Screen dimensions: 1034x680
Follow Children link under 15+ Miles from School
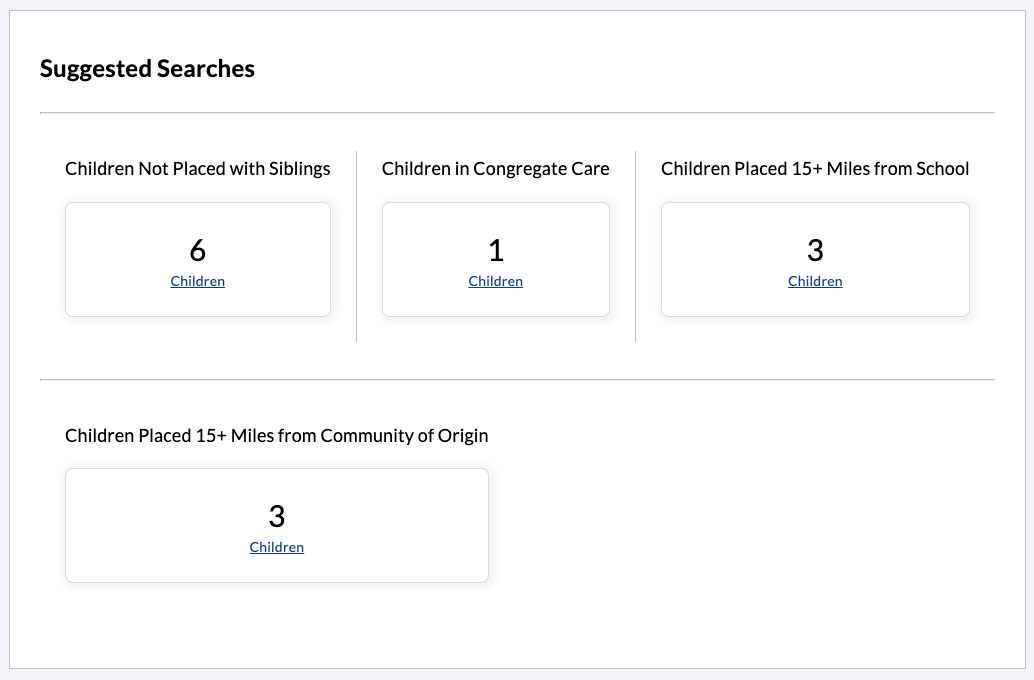pos(815,282)
